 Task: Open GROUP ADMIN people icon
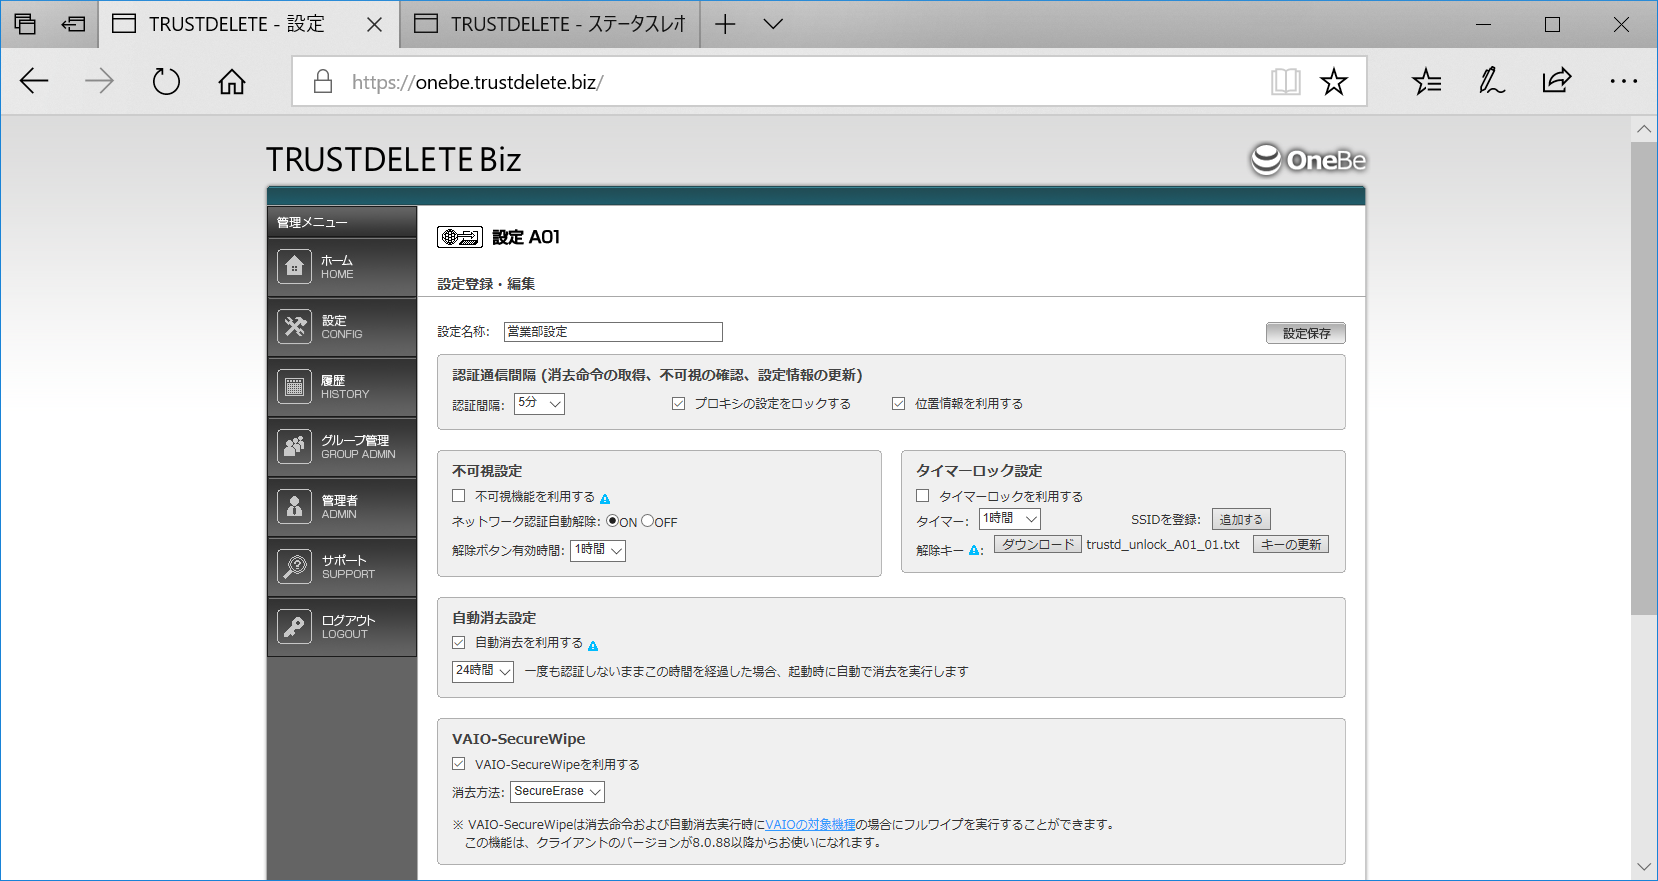click(294, 447)
